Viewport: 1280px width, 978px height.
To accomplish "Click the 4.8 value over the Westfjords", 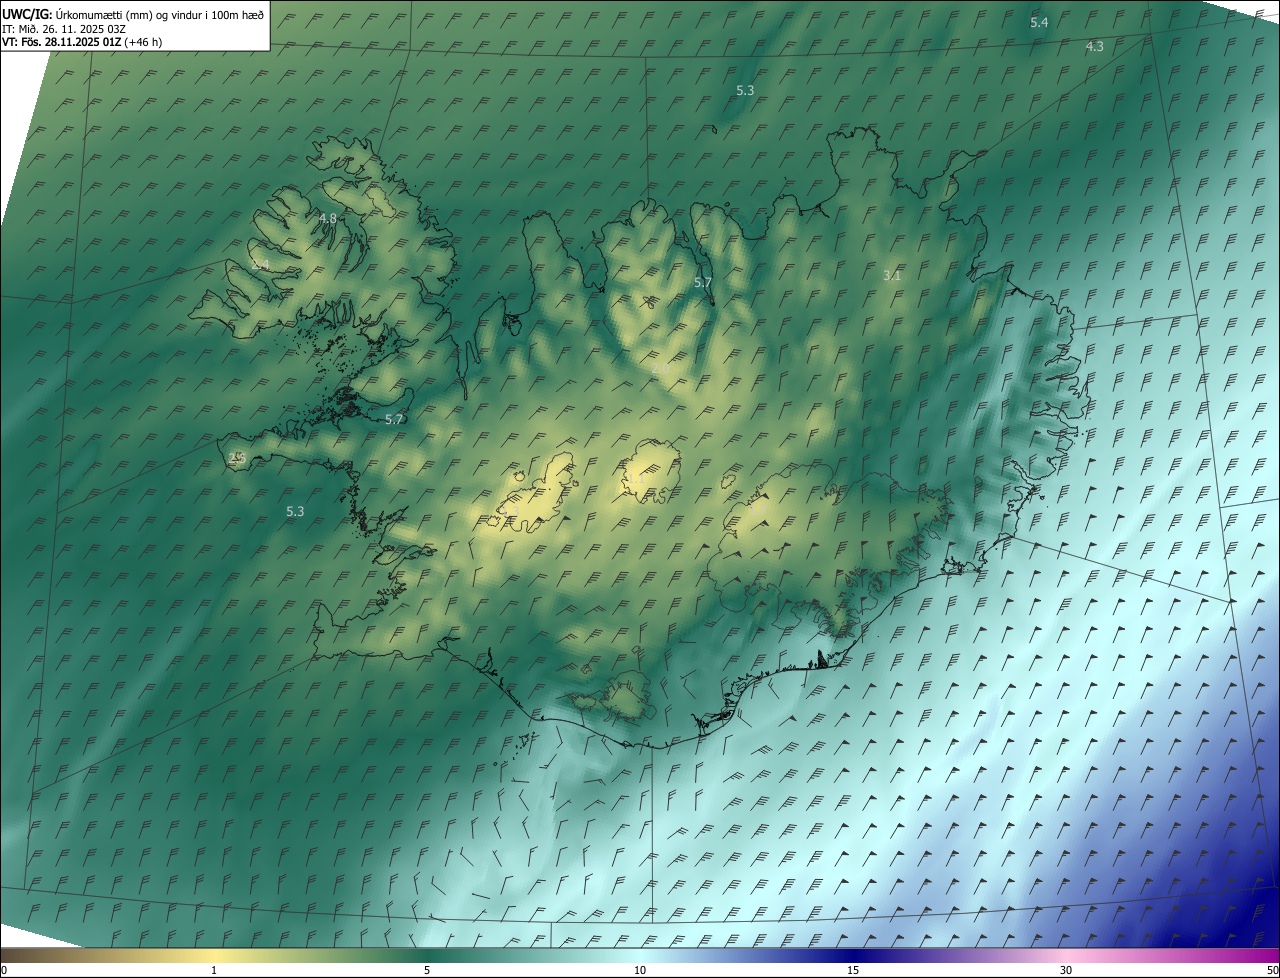I will pyautogui.click(x=328, y=218).
